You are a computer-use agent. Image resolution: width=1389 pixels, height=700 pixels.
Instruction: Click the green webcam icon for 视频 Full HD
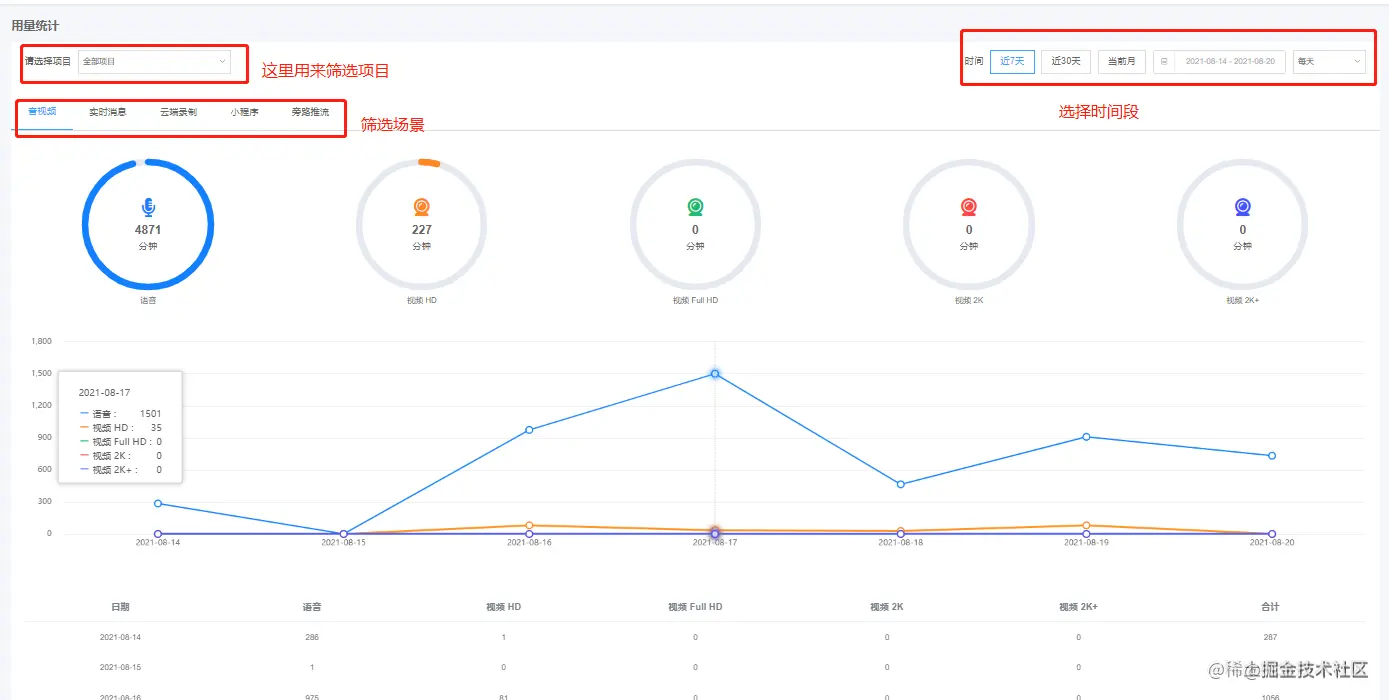[x=695, y=207]
